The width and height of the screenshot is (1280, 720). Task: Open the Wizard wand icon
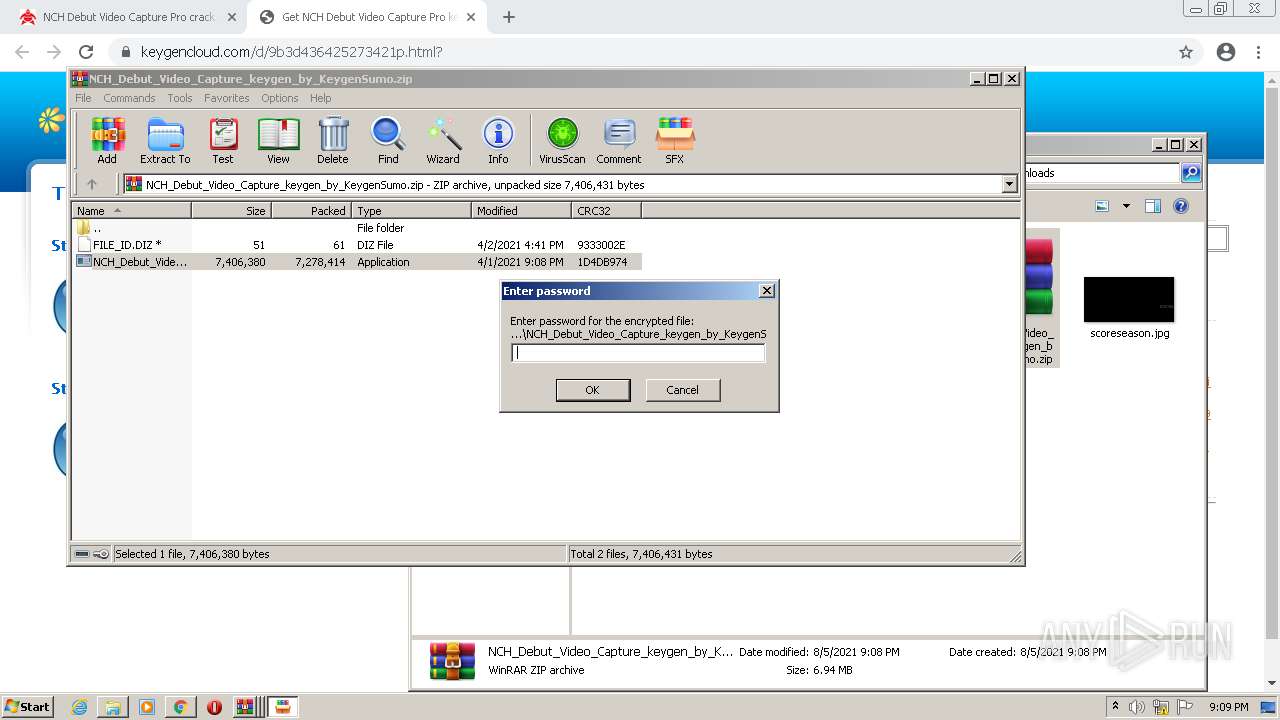[443, 140]
